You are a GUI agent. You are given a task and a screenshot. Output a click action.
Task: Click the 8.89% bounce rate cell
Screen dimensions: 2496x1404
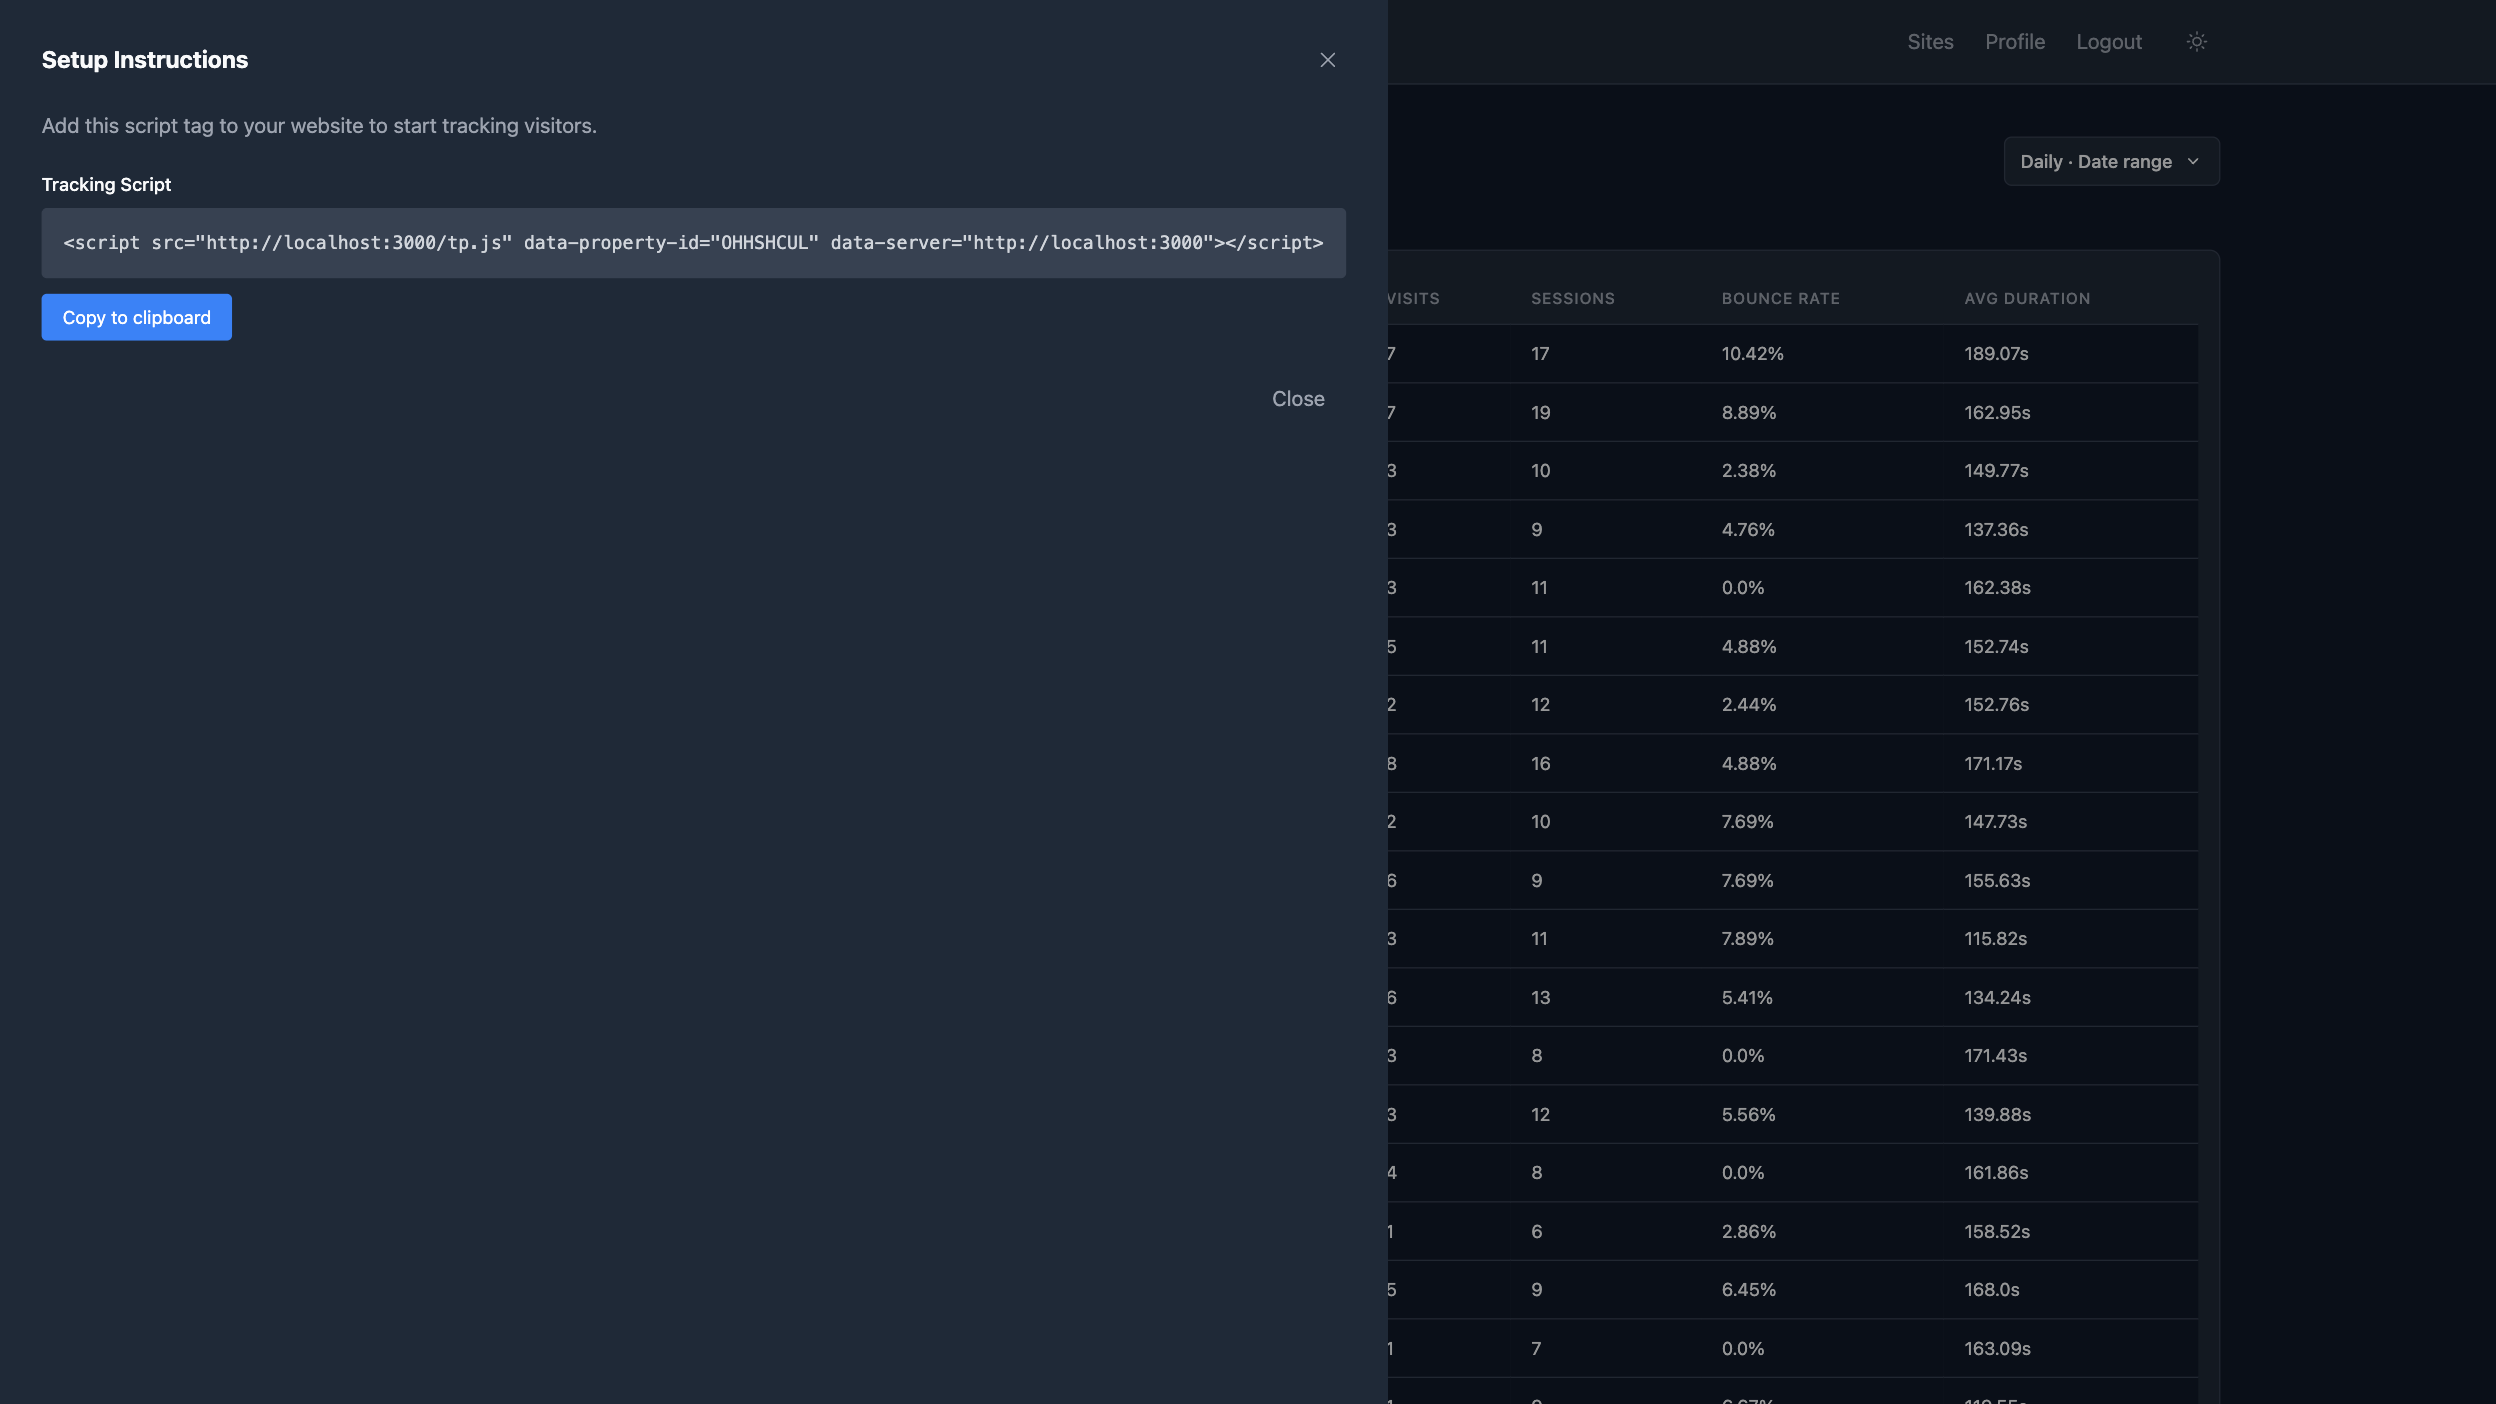[1748, 413]
